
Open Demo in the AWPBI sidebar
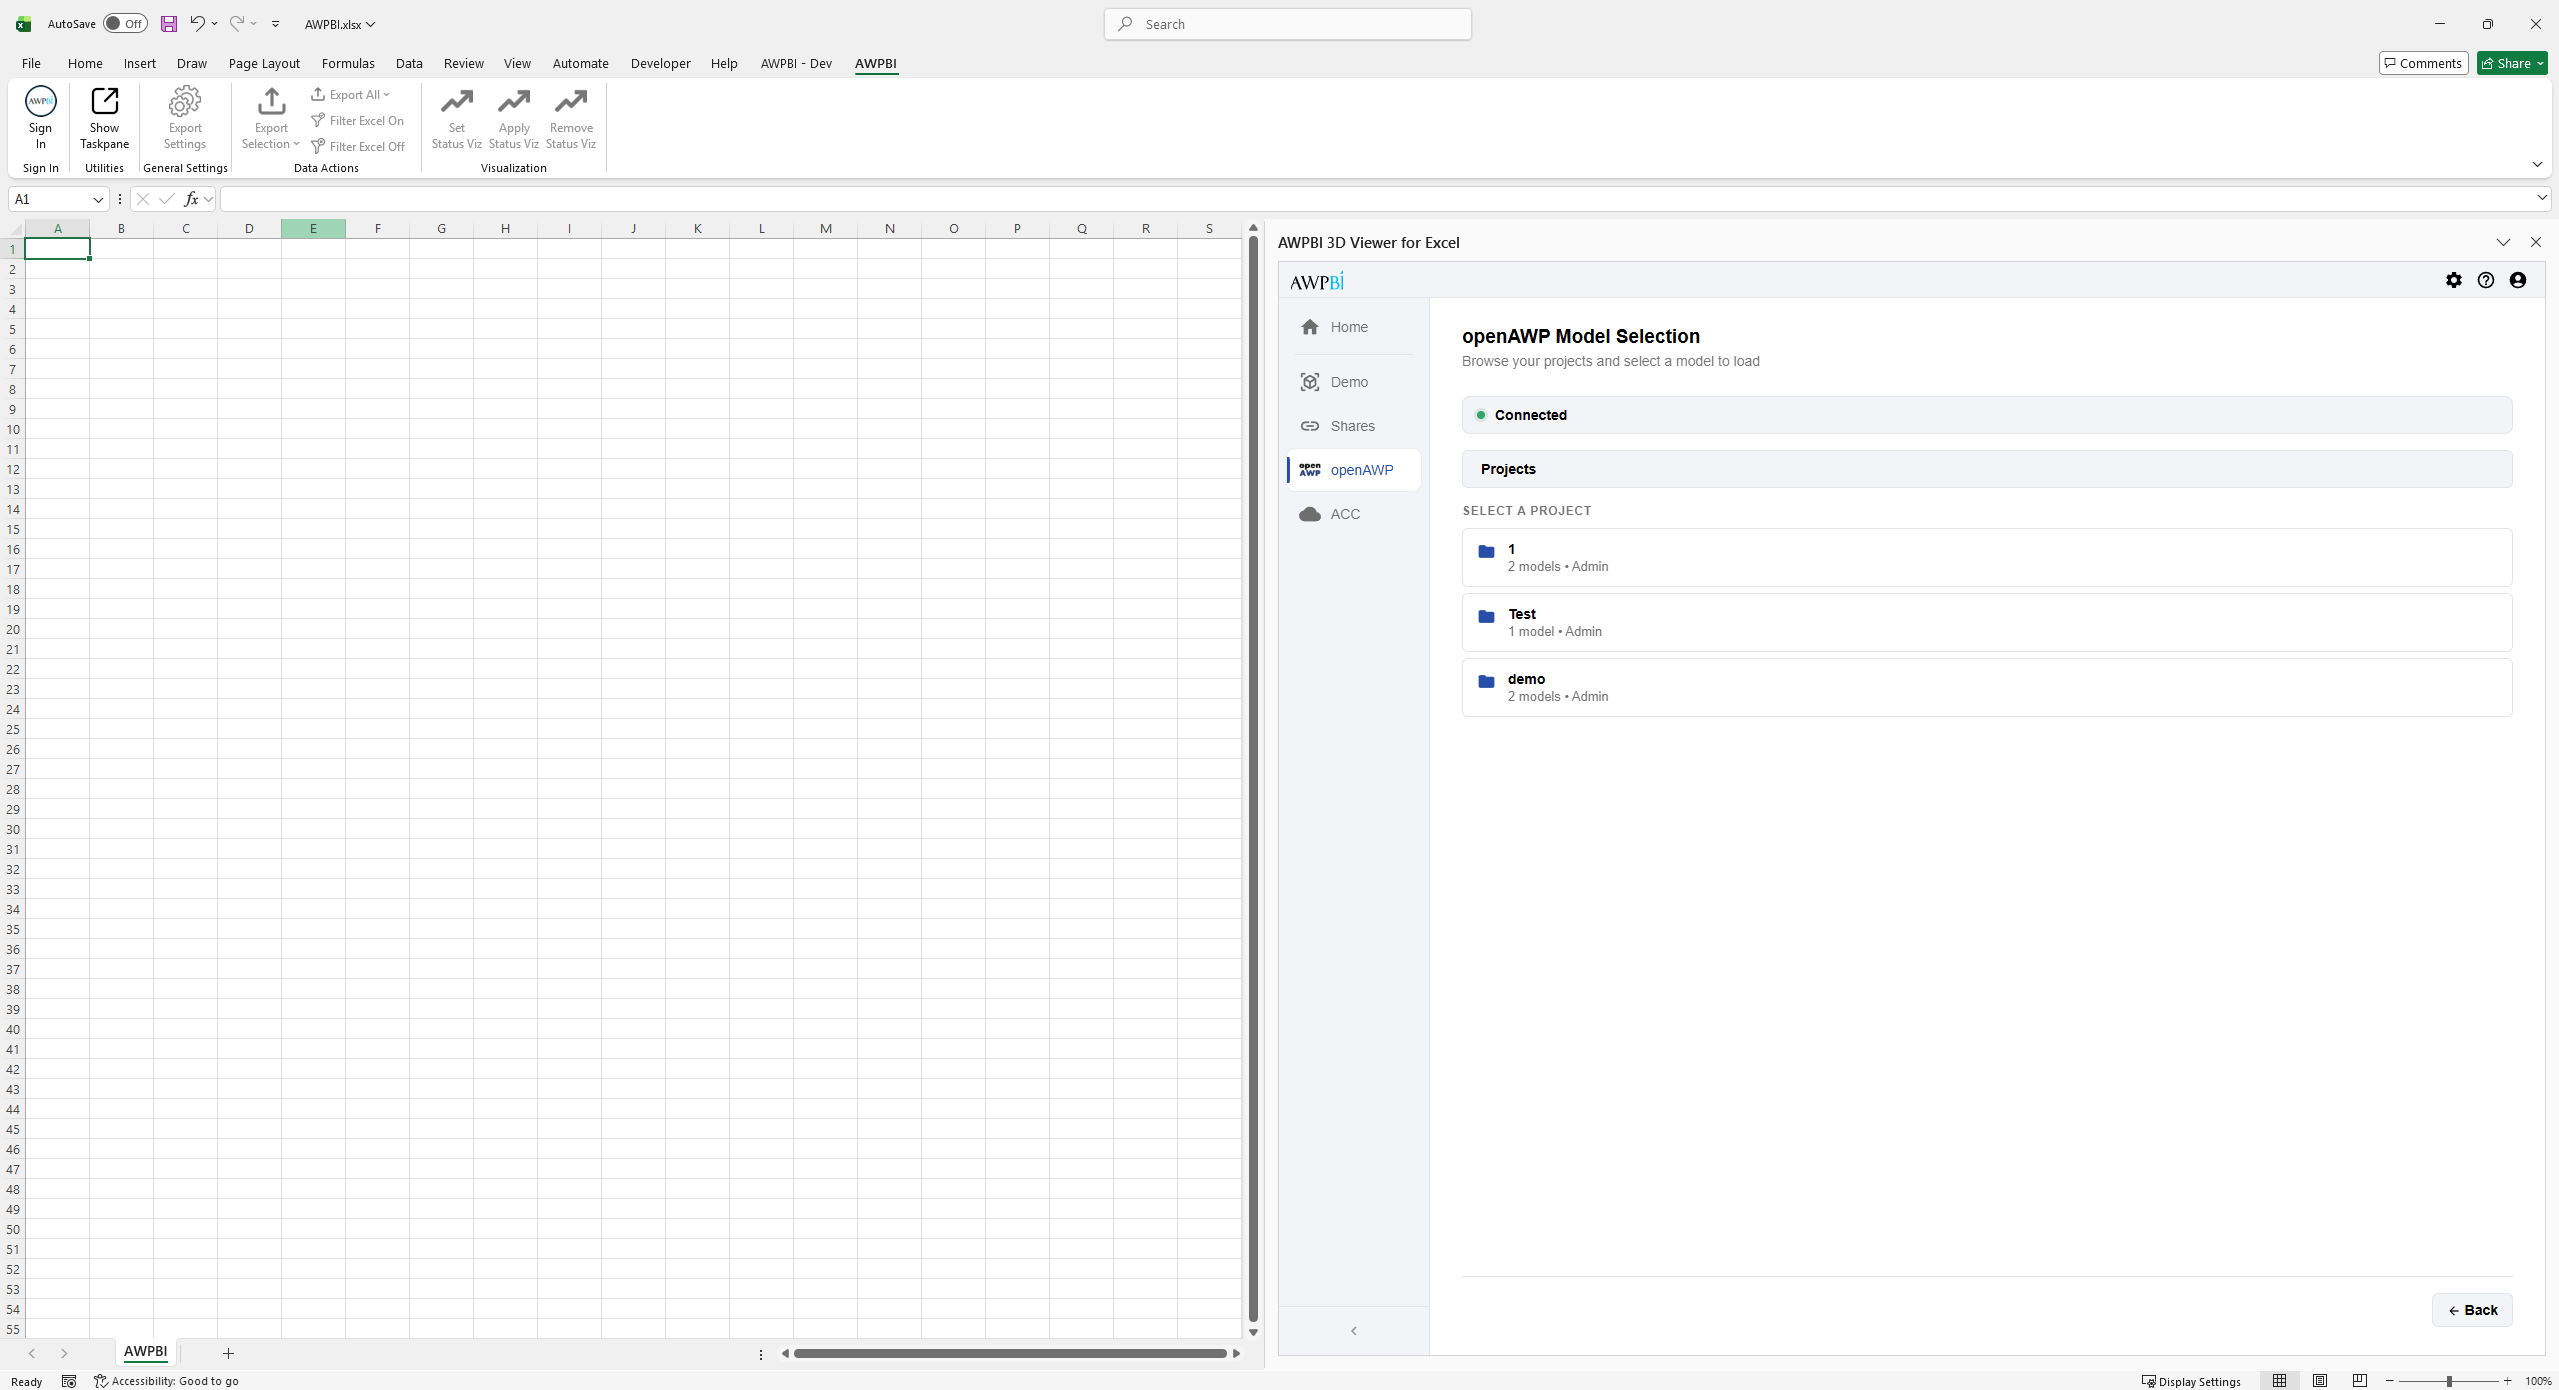pos(1353,382)
